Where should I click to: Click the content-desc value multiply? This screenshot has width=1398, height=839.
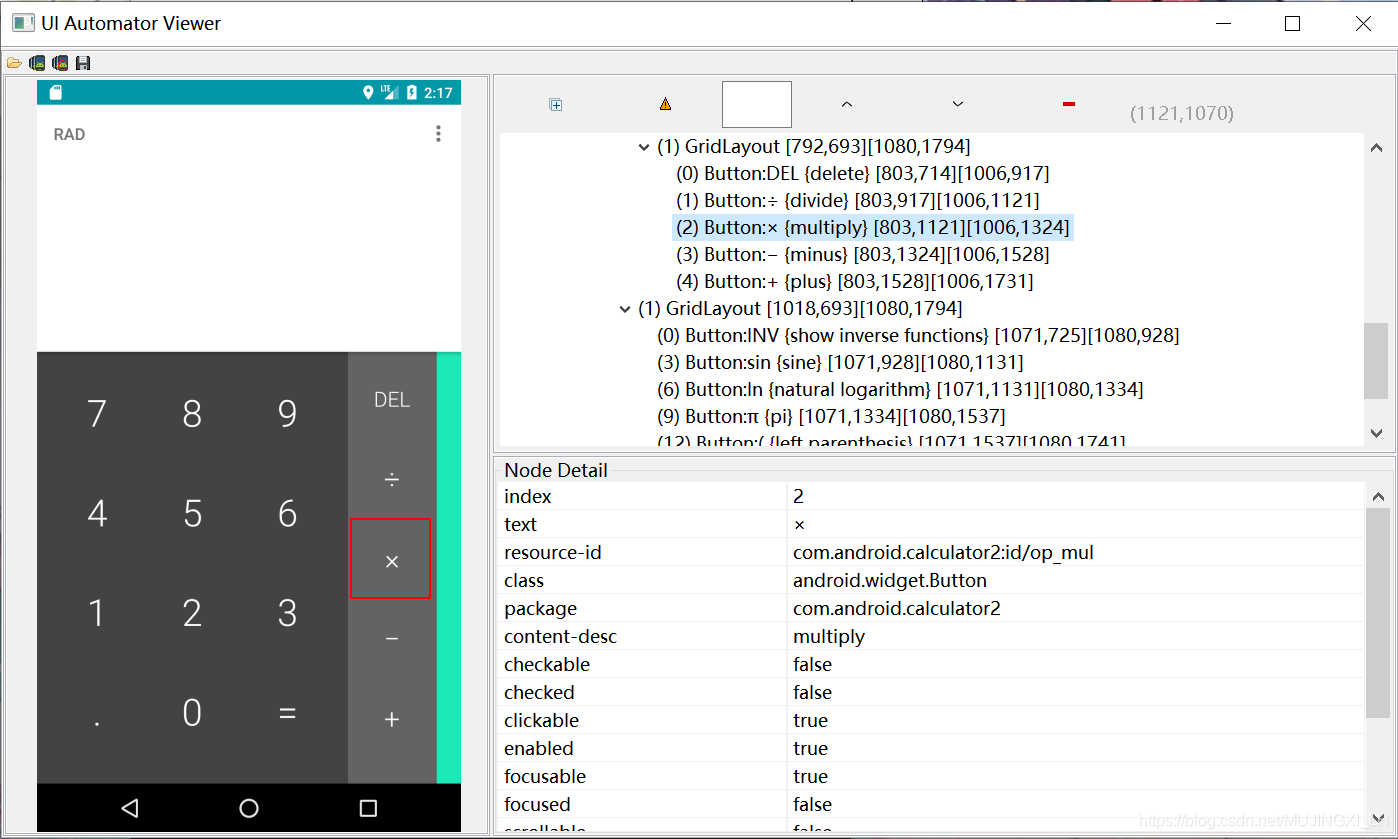pos(829,636)
